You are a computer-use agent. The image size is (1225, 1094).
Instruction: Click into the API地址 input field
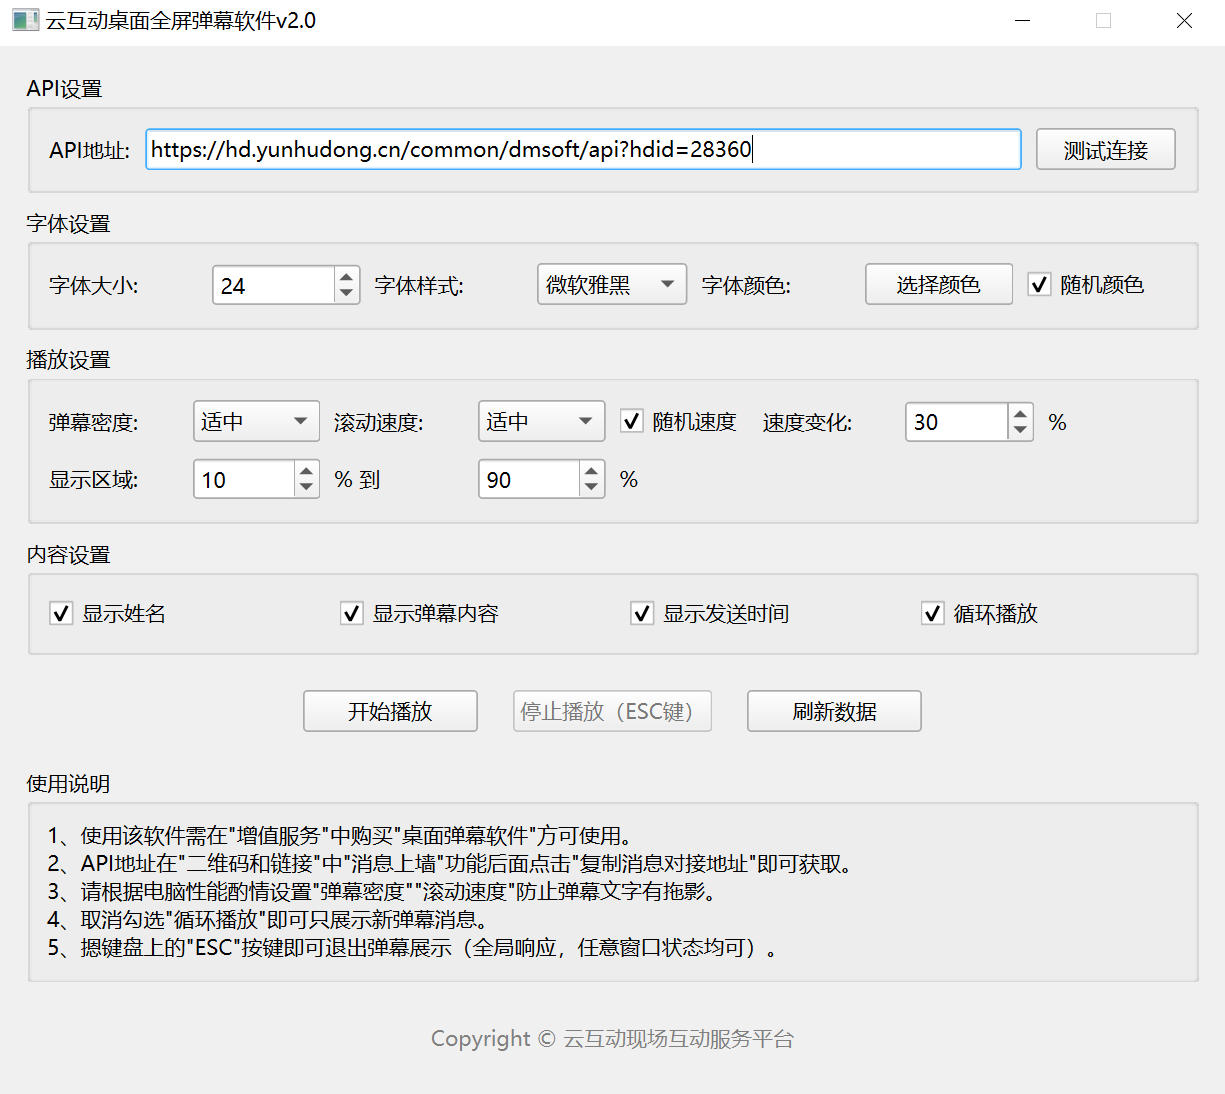[x=582, y=150]
